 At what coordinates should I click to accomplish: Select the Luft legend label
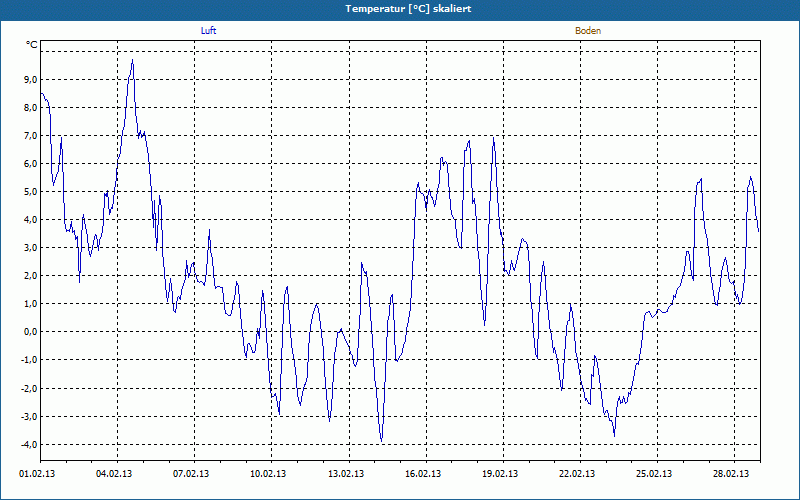208,31
